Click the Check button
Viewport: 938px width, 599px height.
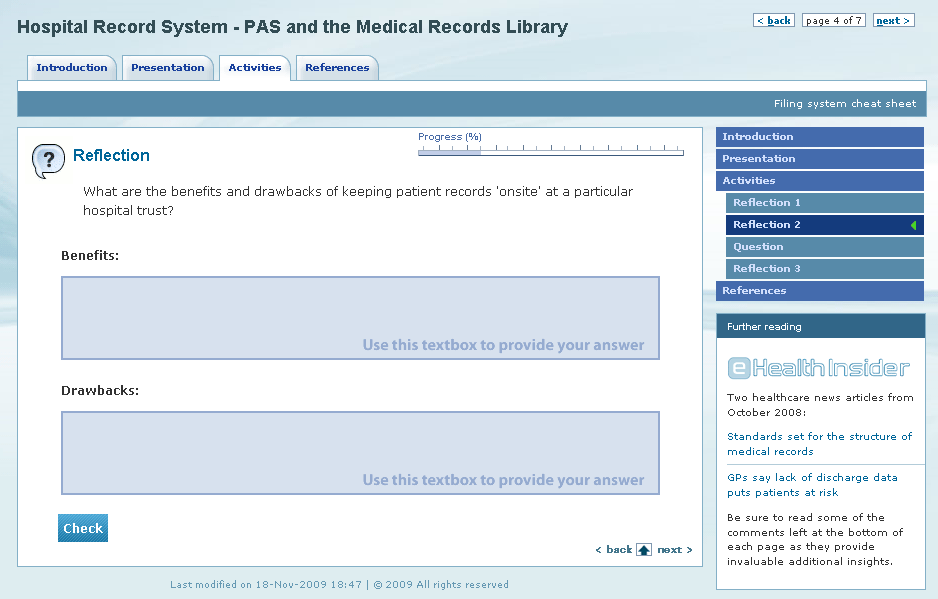point(83,528)
